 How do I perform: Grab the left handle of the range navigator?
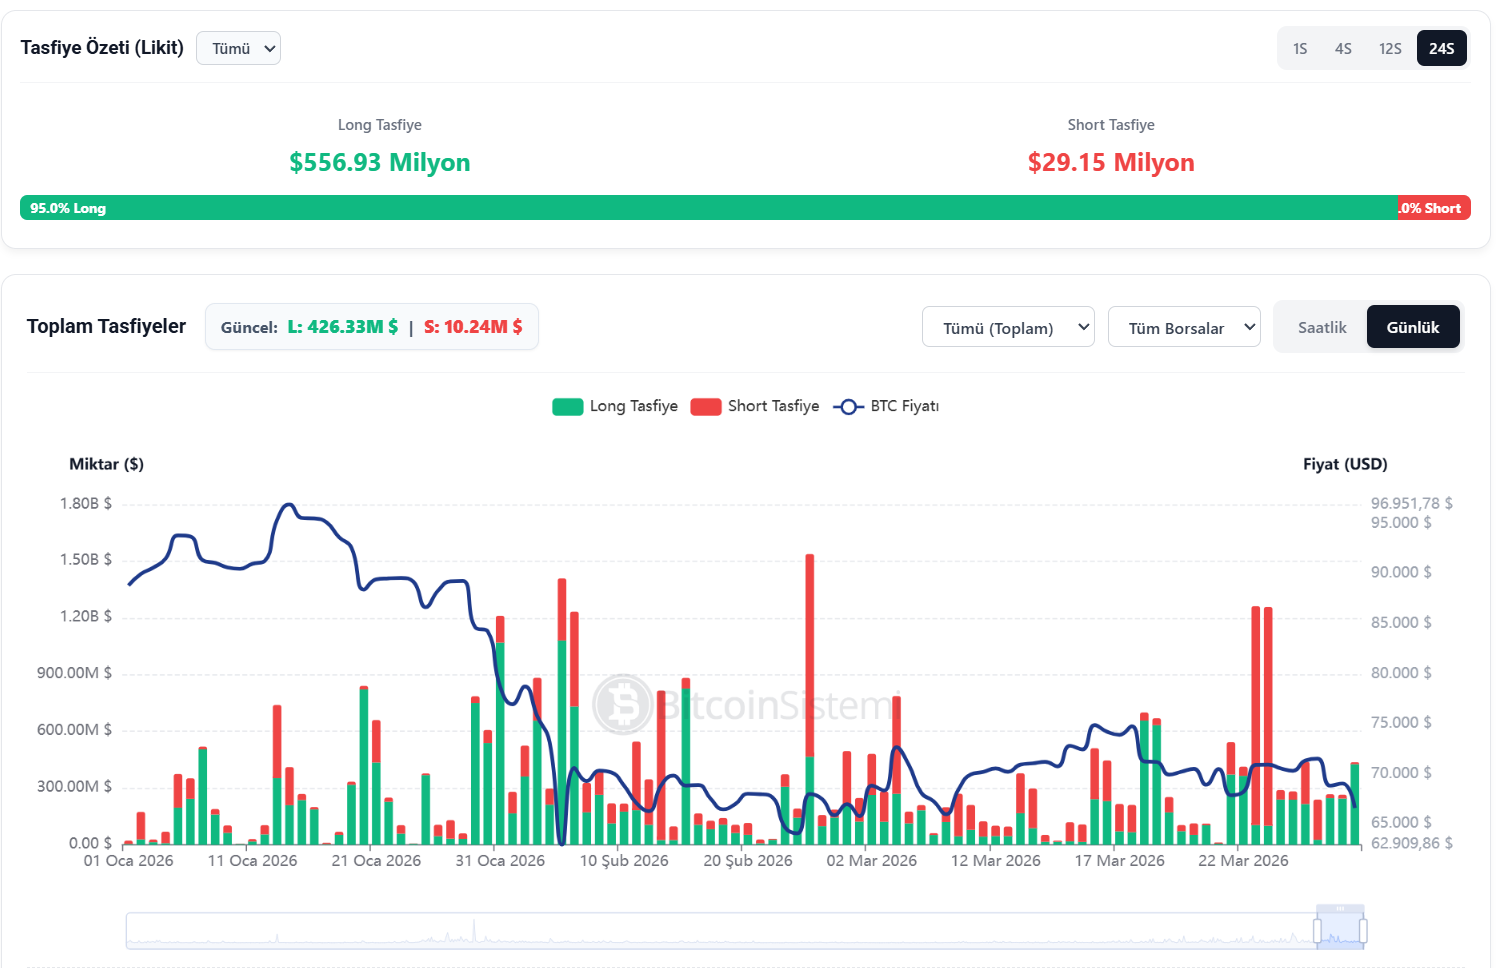point(1317,931)
